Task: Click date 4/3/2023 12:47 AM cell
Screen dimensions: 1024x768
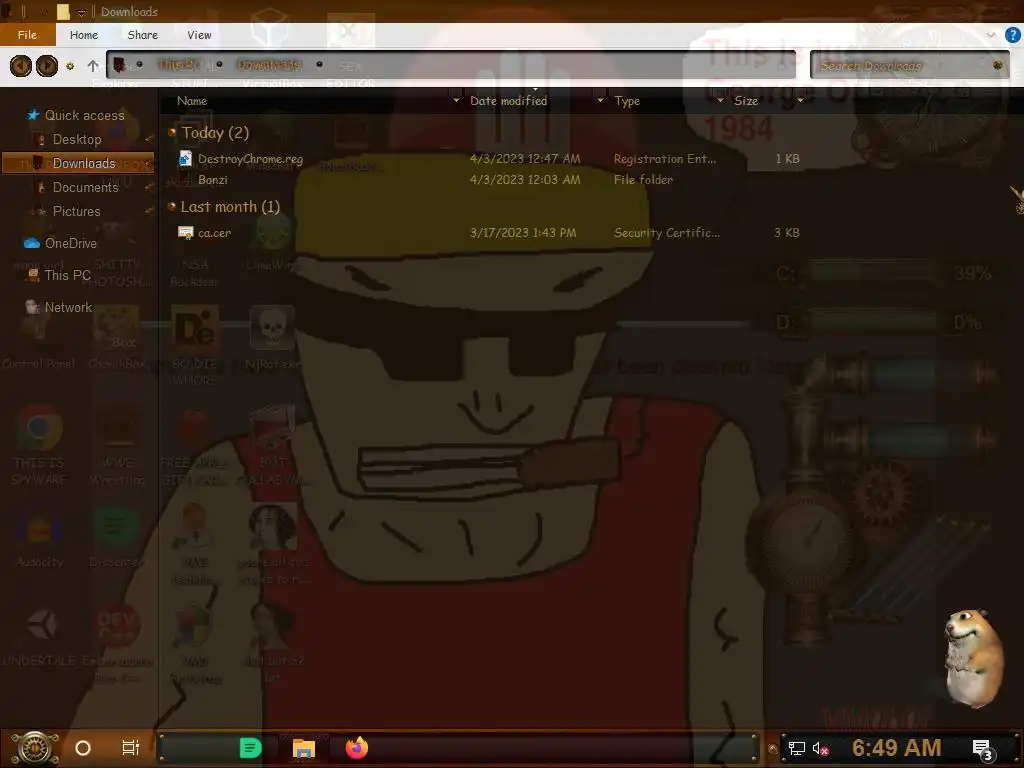Action: pos(525,159)
